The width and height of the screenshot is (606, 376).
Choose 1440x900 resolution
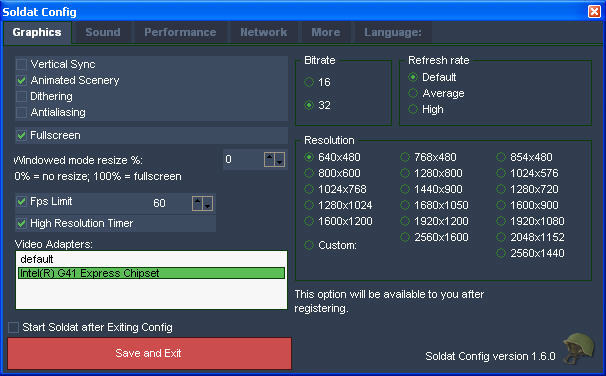click(x=405, y=189)
